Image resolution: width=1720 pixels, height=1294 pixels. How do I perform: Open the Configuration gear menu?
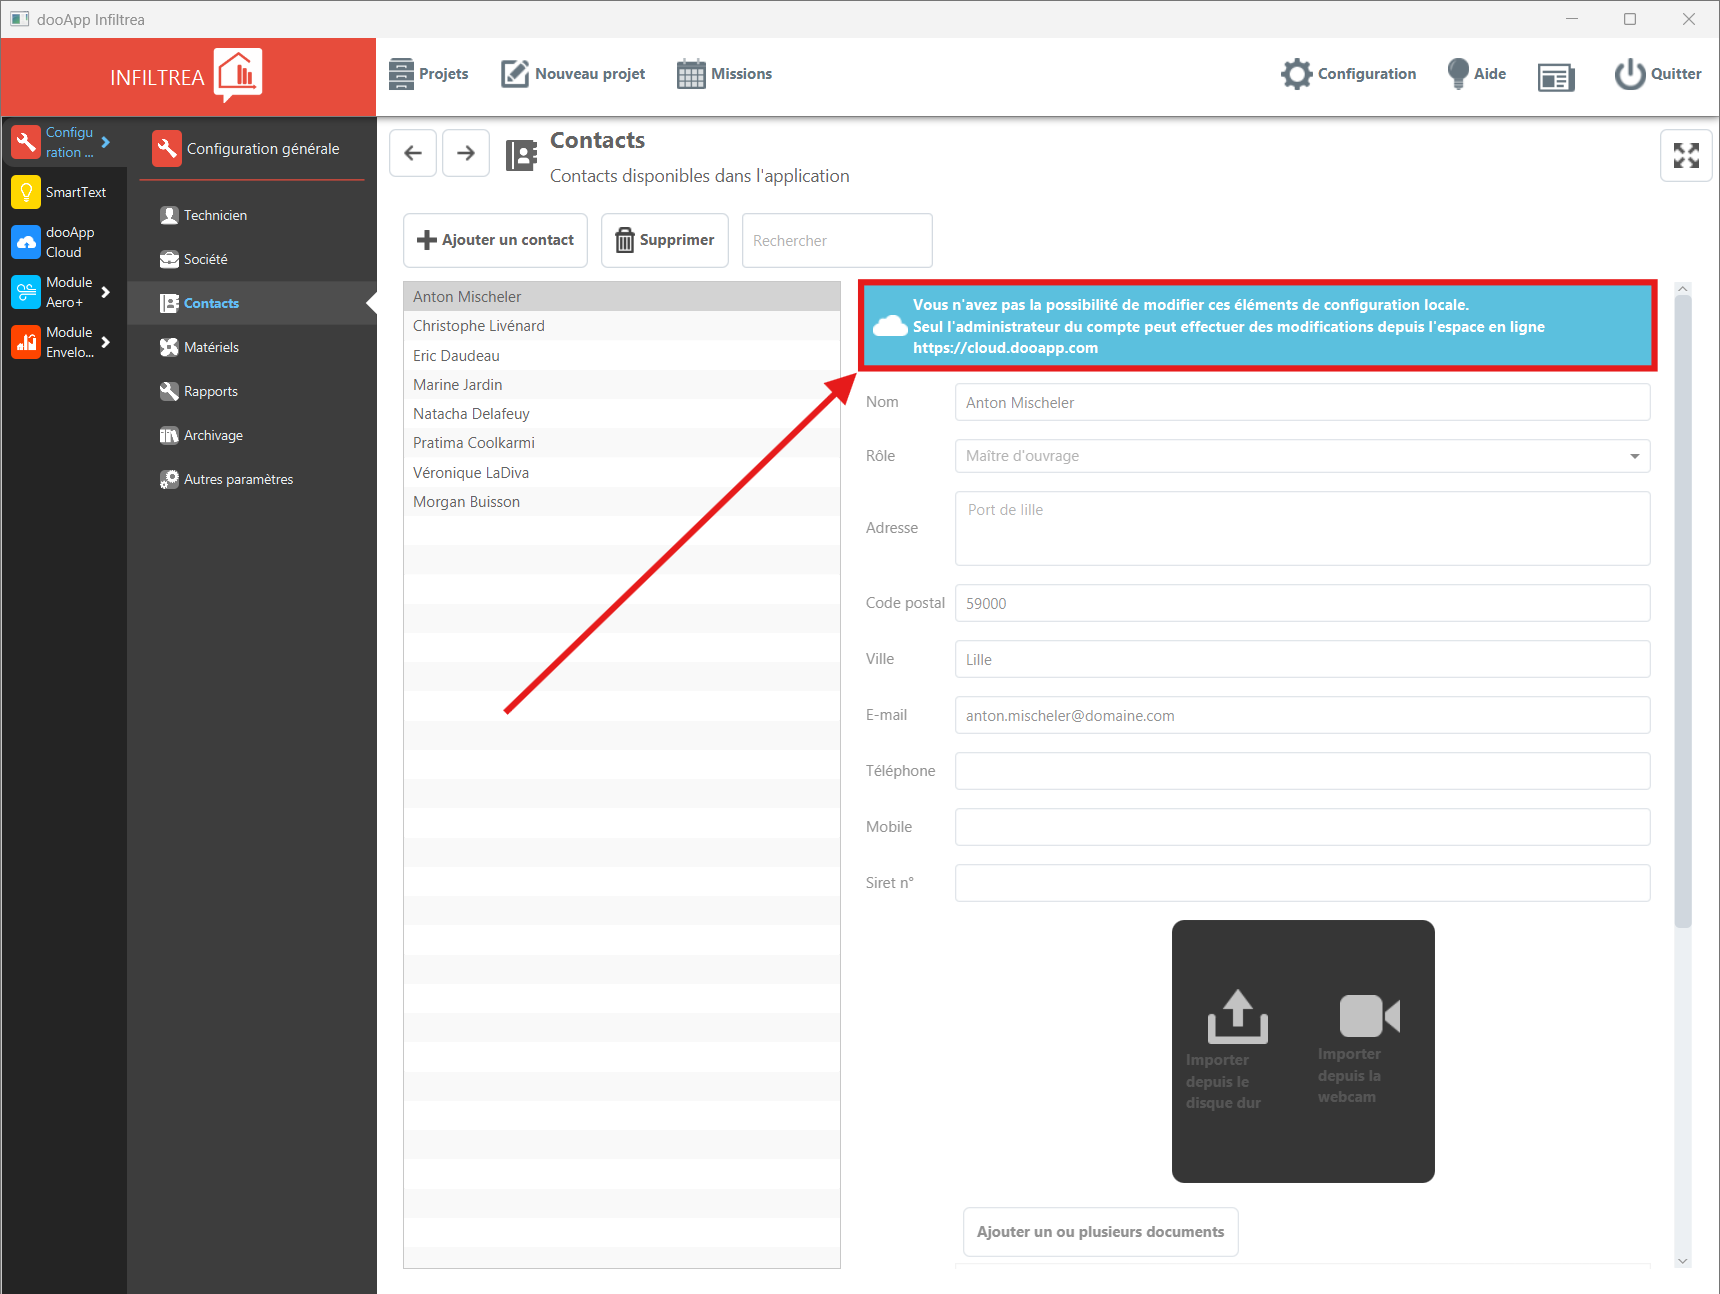click(x=1349, y=74)
